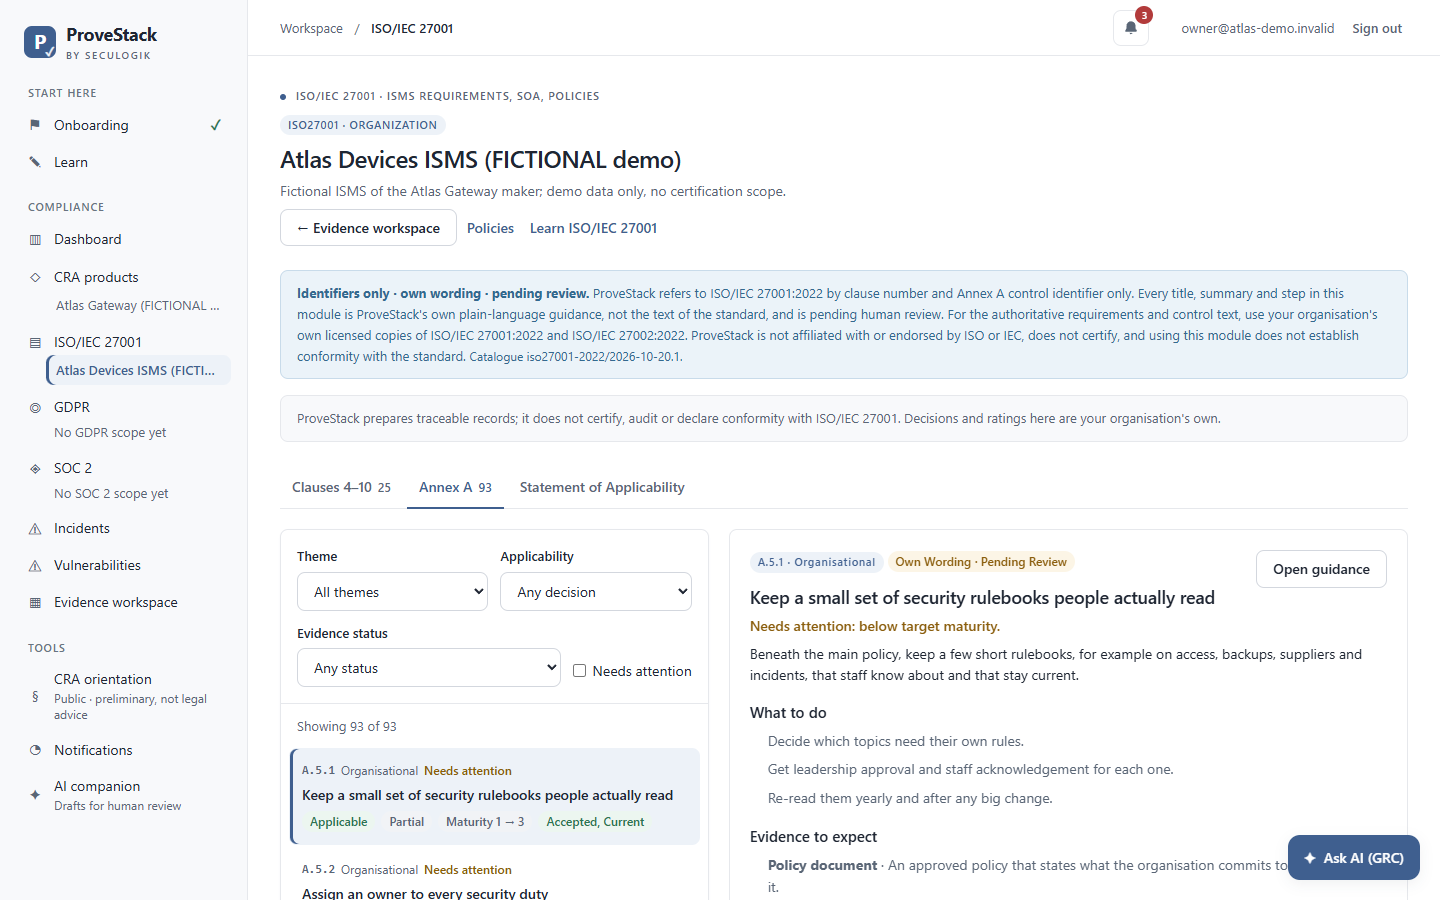1440x900 pixels.
Task: Open the Policies link
Action: click(490, 228)
